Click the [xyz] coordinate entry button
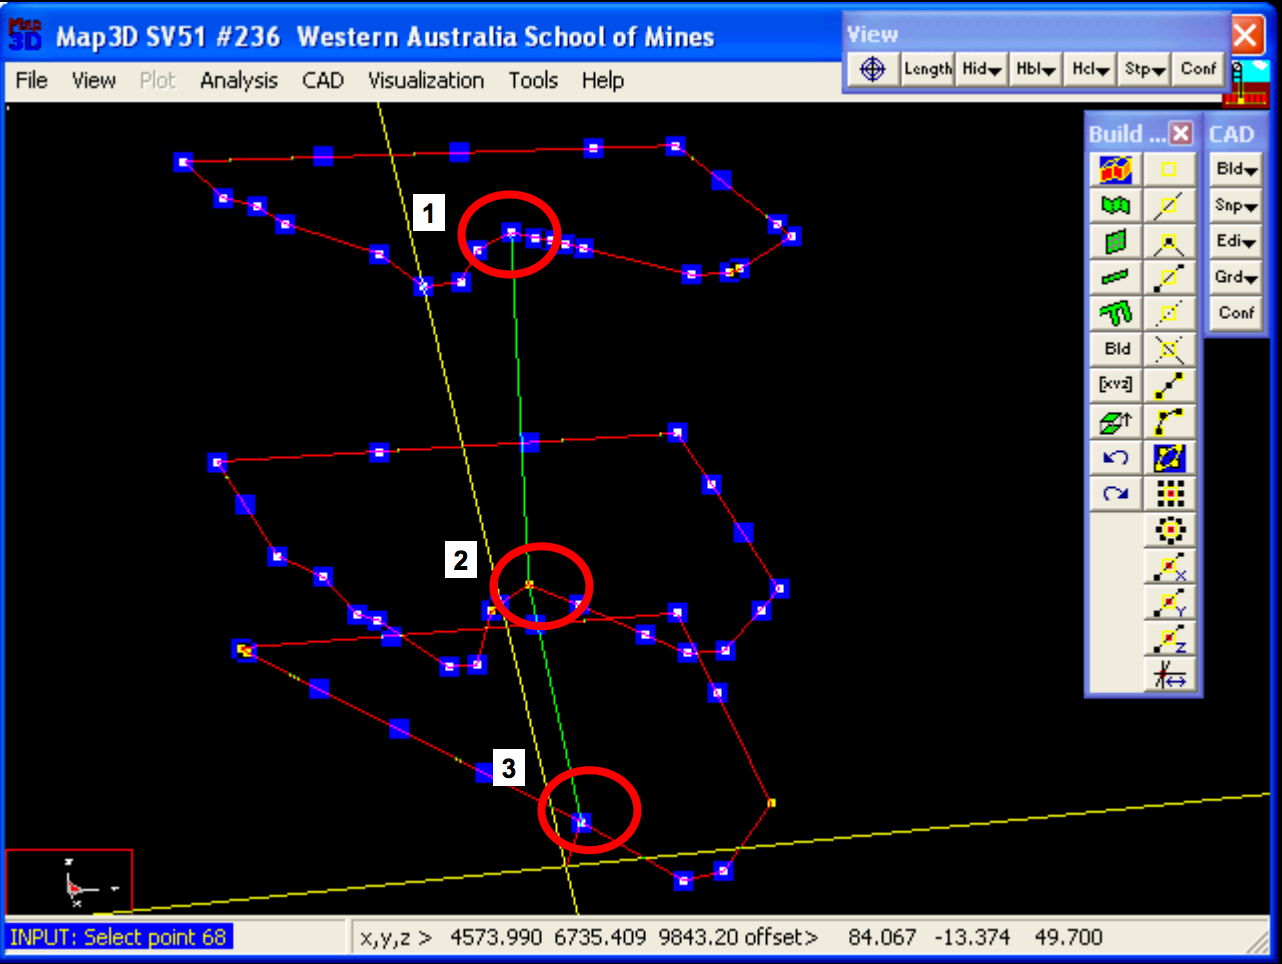Viewport: 1282px width, 964px height. [1116, 385]
